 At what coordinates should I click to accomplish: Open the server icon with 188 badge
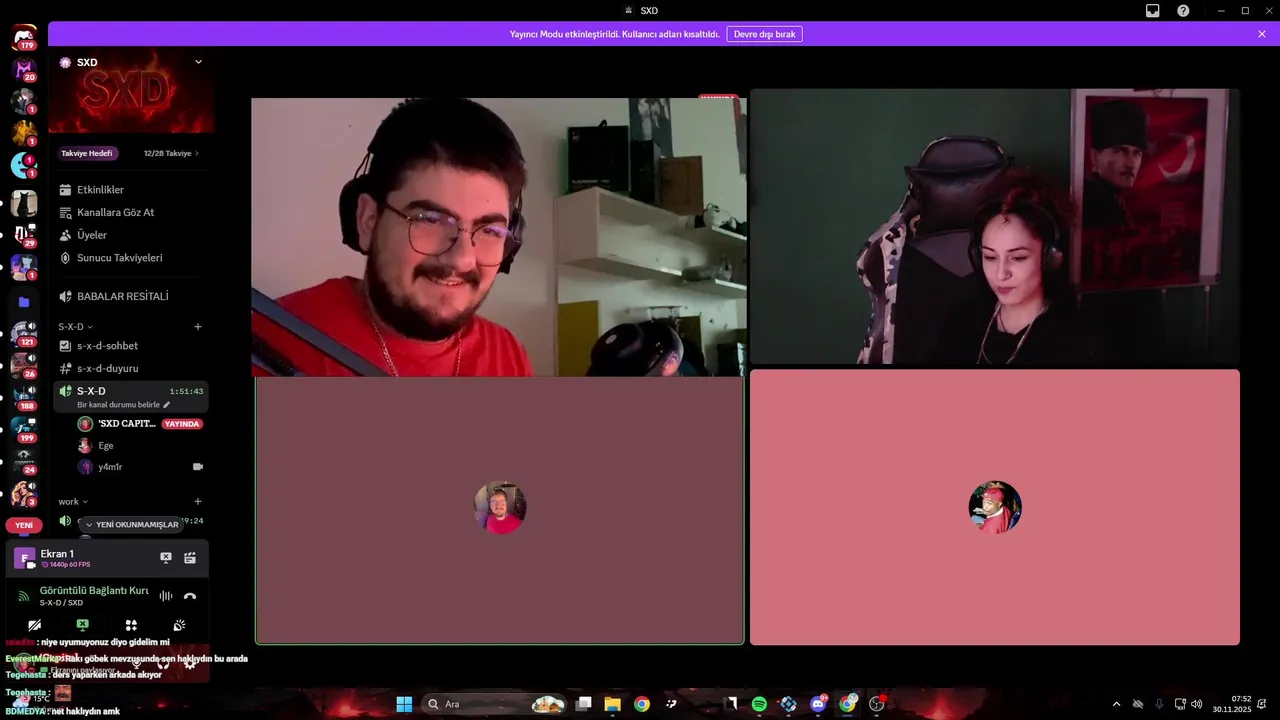point(22,397)
